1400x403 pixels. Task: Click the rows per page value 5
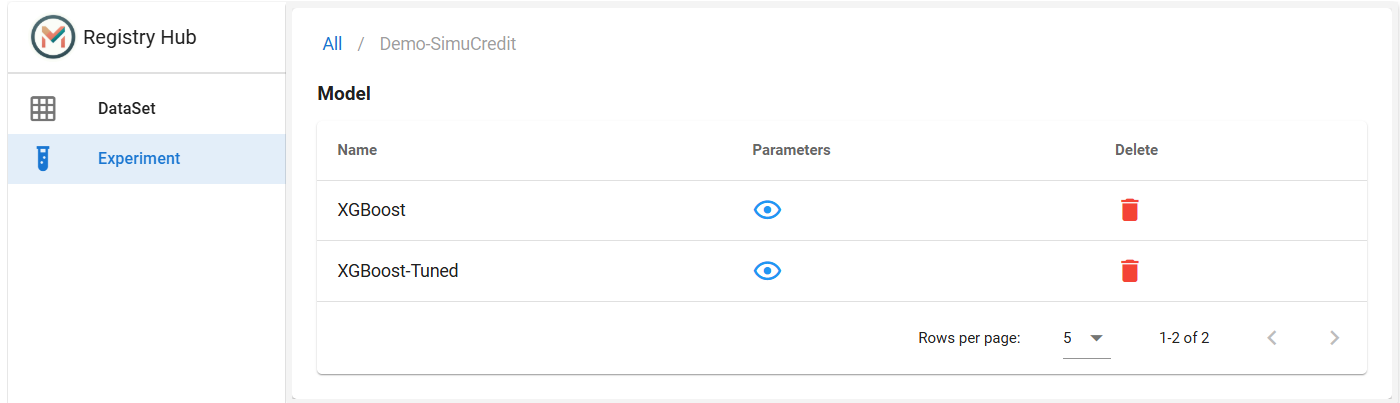pos(1068,338)
